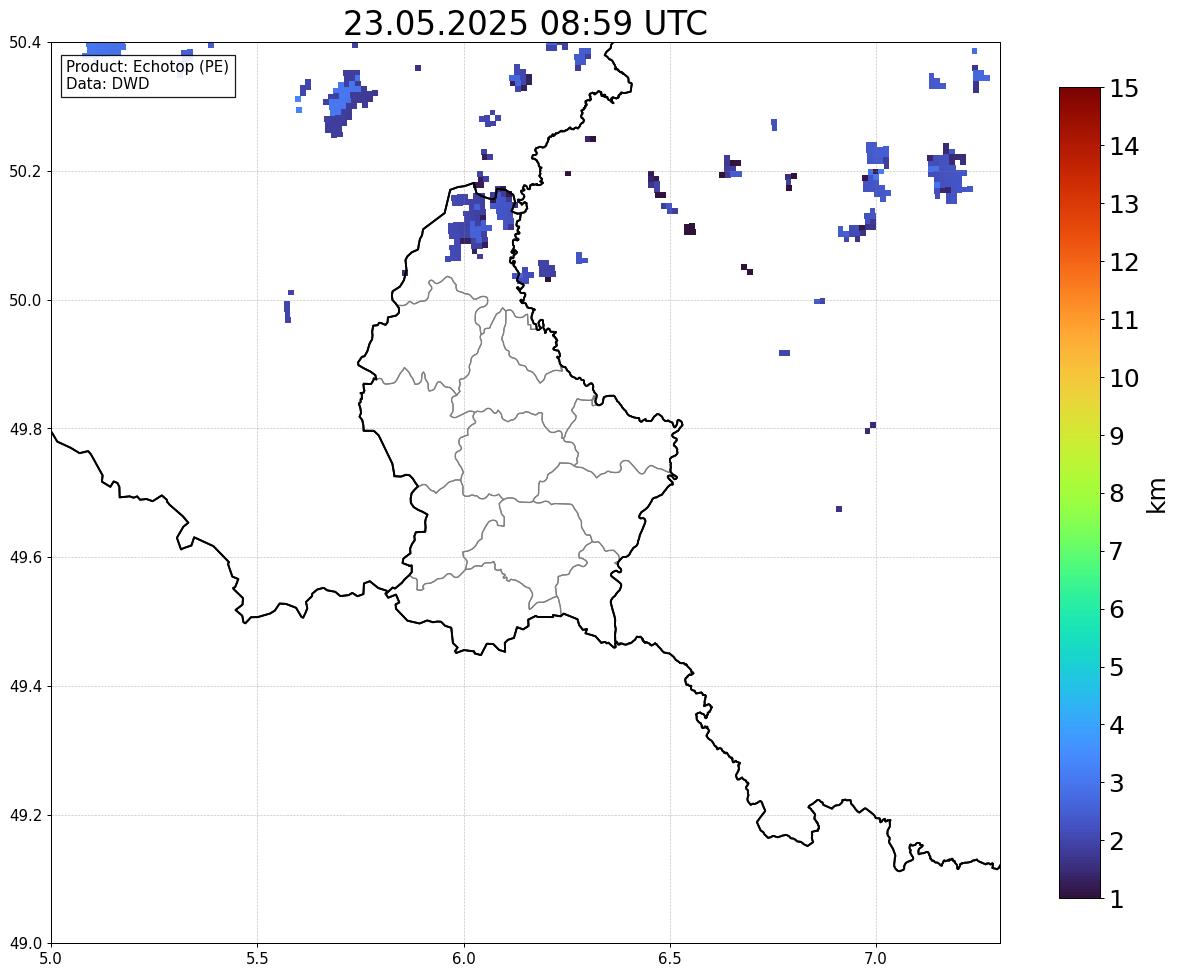Click the y-axis latitude label 49.2
Image resolution: width=1178 pixels, height=976 pixels.
pyautogui.click(x=25, y=815)
